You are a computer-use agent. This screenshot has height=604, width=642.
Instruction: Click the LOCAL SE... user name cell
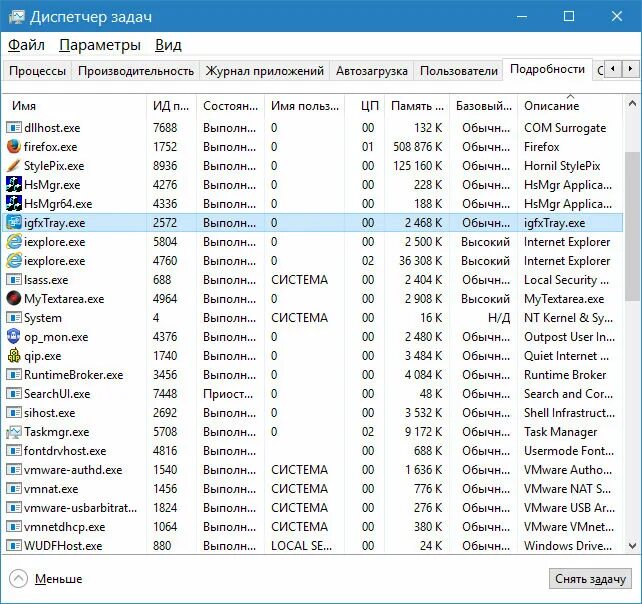(301, 546)
